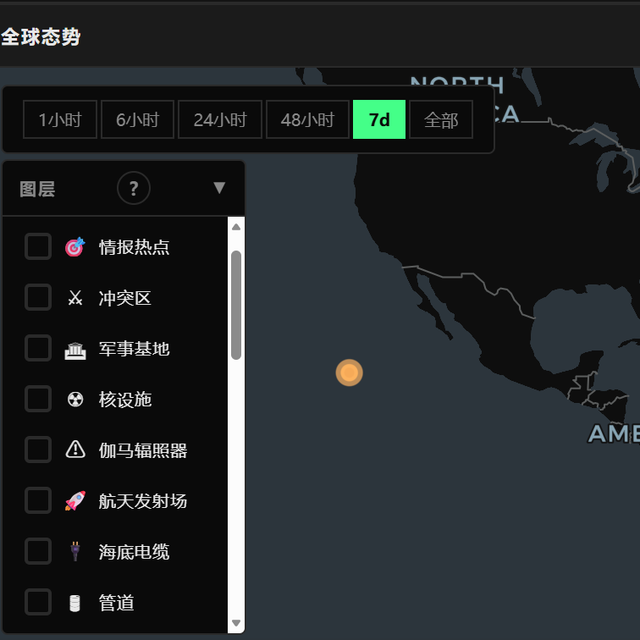Click the plug icon for 海底电缆
Image resolution: width=640 pixels, height=640 pixels.
coord(75,551)
